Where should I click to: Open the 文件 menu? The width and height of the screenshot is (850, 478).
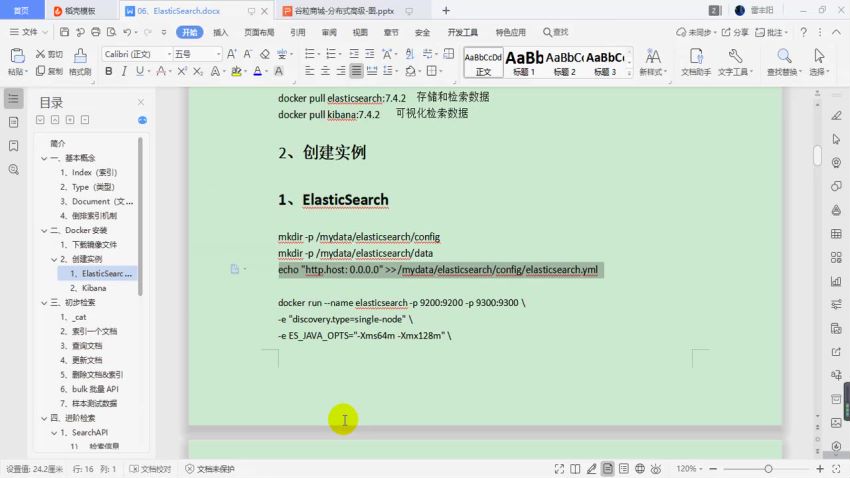tap(29, 32)
